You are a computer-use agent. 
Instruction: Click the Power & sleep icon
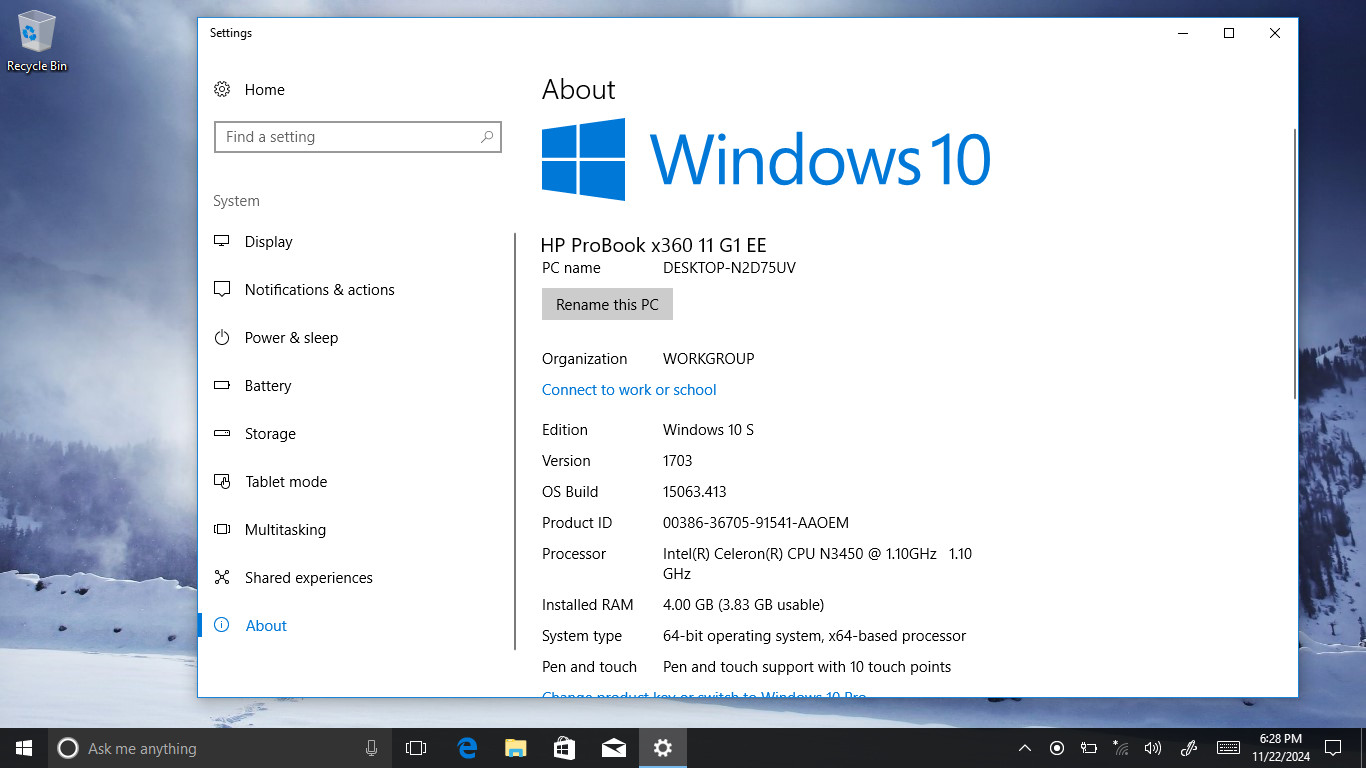(222, 337)
